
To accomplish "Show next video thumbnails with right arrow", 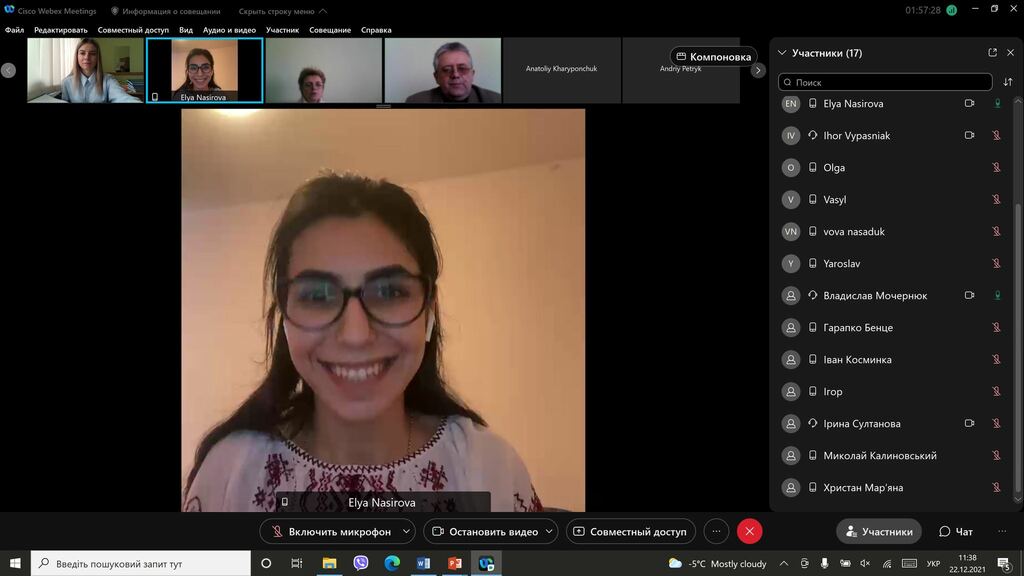I will pos(758,71).
